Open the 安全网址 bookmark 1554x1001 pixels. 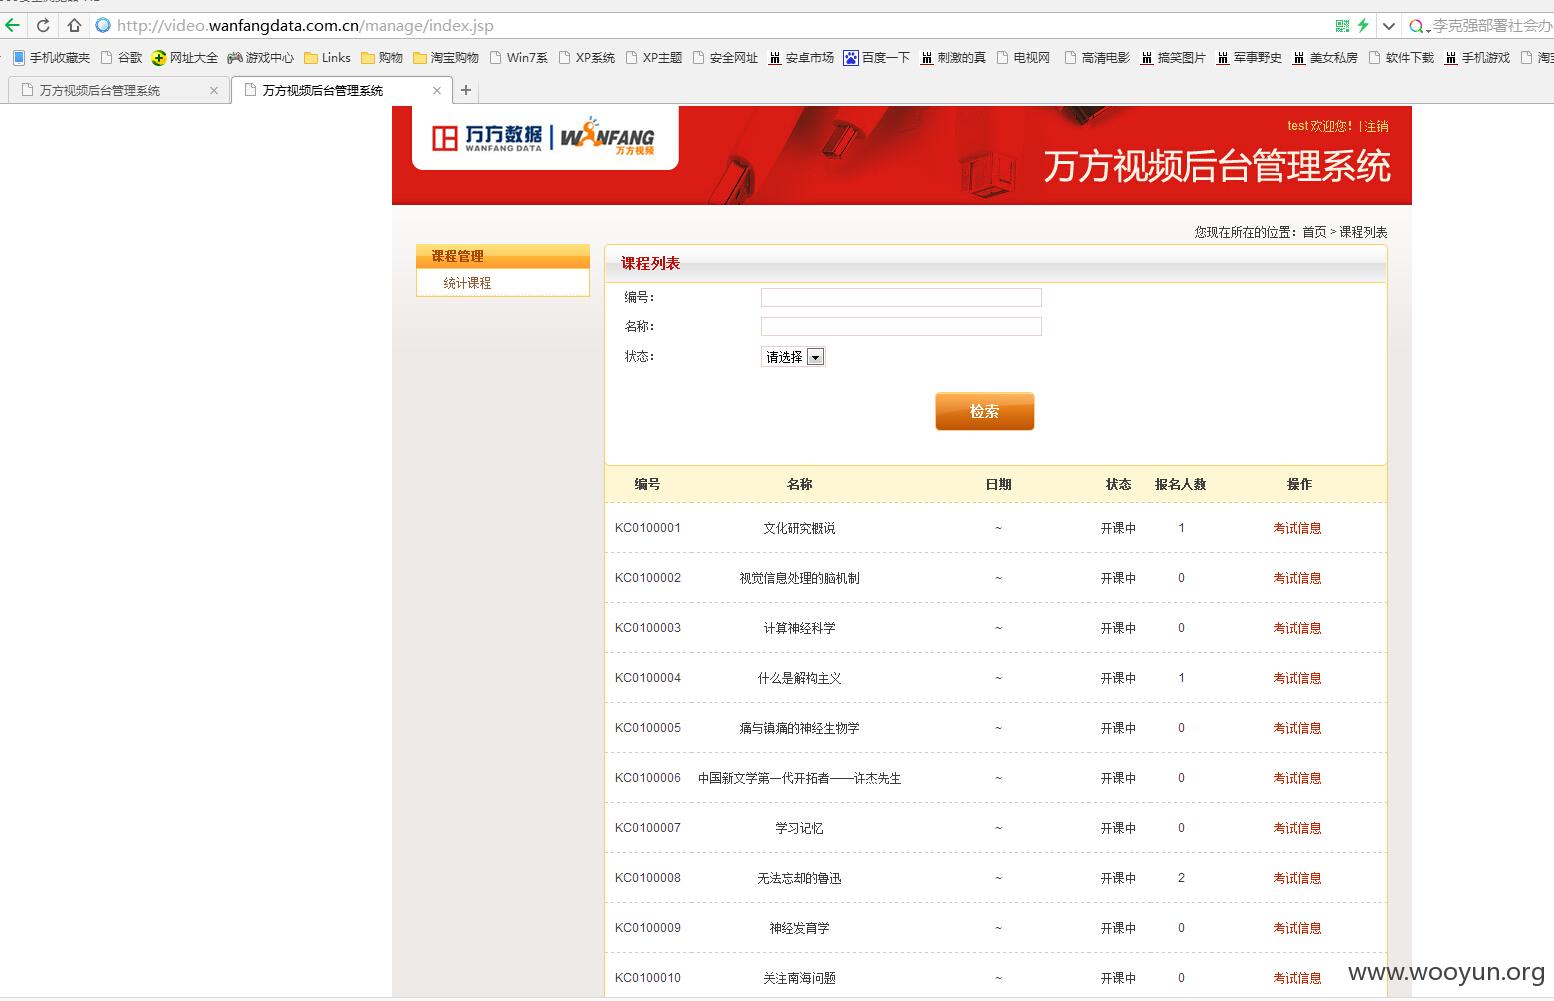tap(725, 58)
